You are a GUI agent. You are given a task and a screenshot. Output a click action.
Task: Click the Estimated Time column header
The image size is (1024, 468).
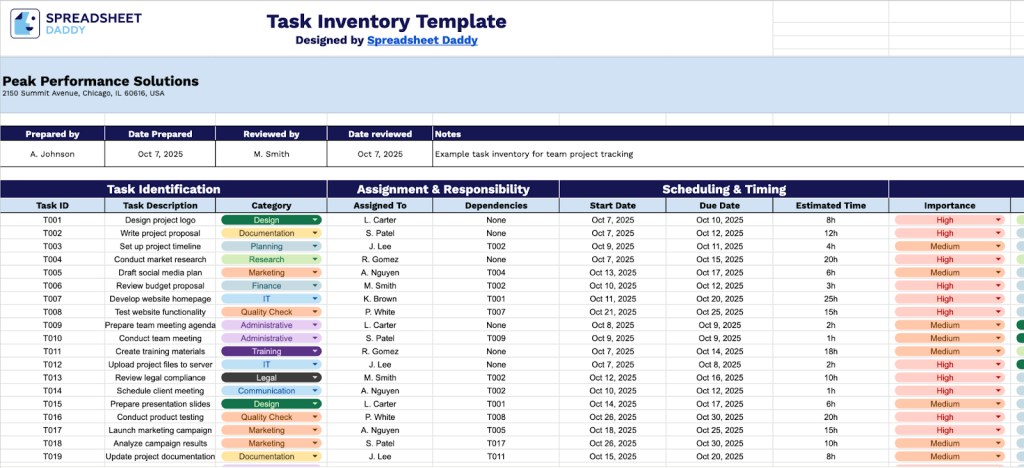831,205
